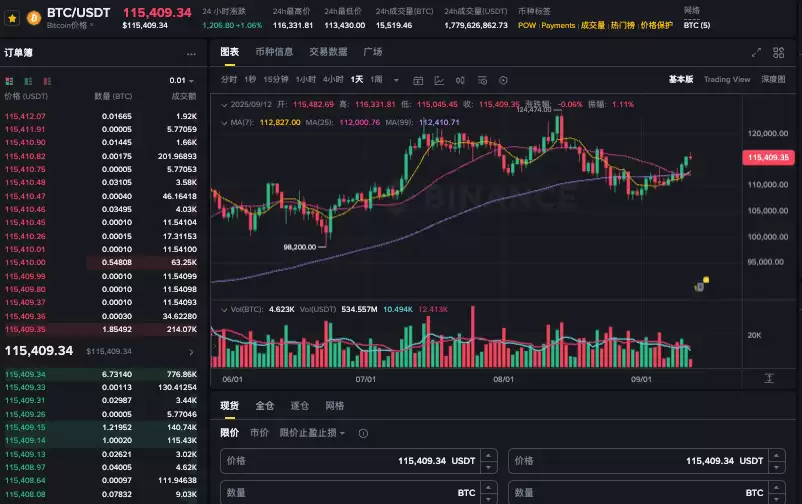Viewport: 802px width, 504px height.
Task: Click the orange Bitcoin coin logo
Action: (x=34, y=18)
